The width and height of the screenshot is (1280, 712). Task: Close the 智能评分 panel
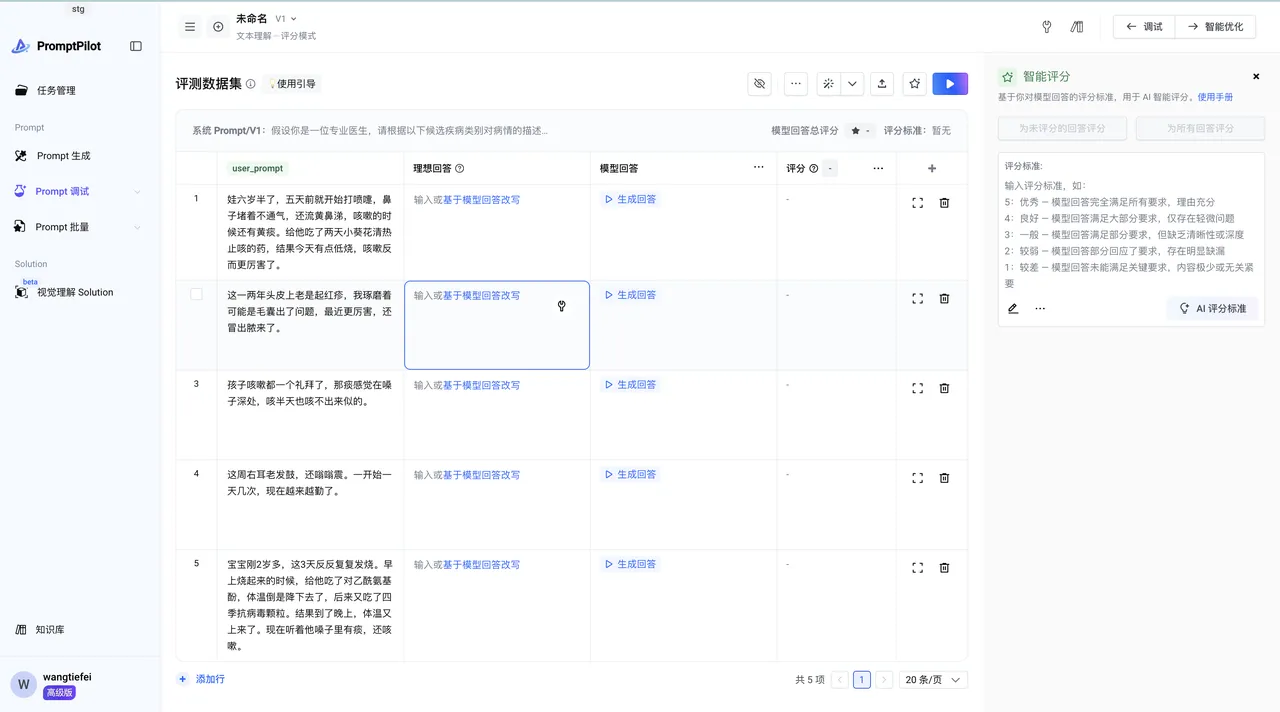point(1256,76)
